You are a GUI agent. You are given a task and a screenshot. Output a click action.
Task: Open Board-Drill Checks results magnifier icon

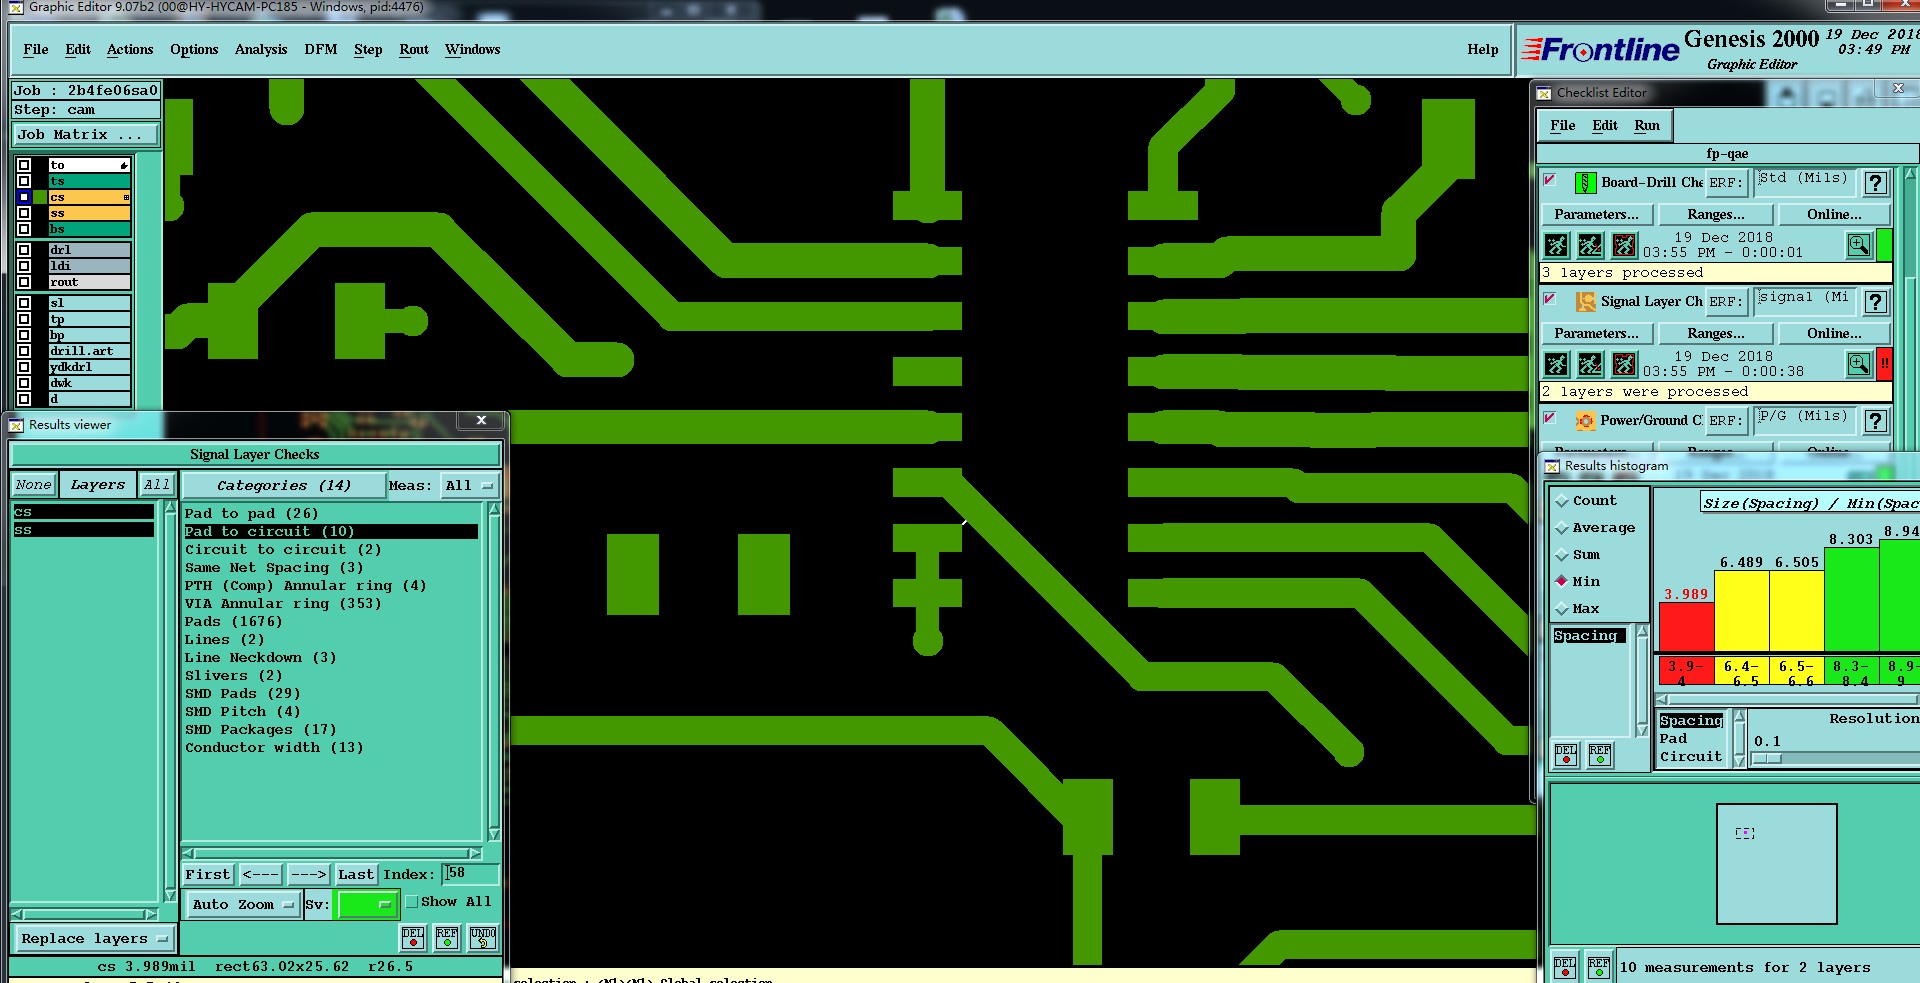click(1859, 245)
